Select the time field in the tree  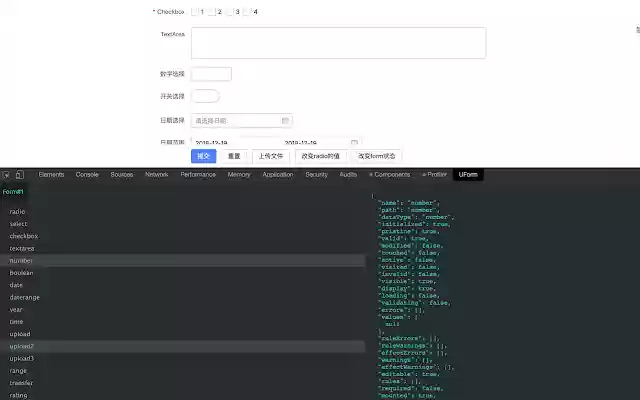(16, 322)
